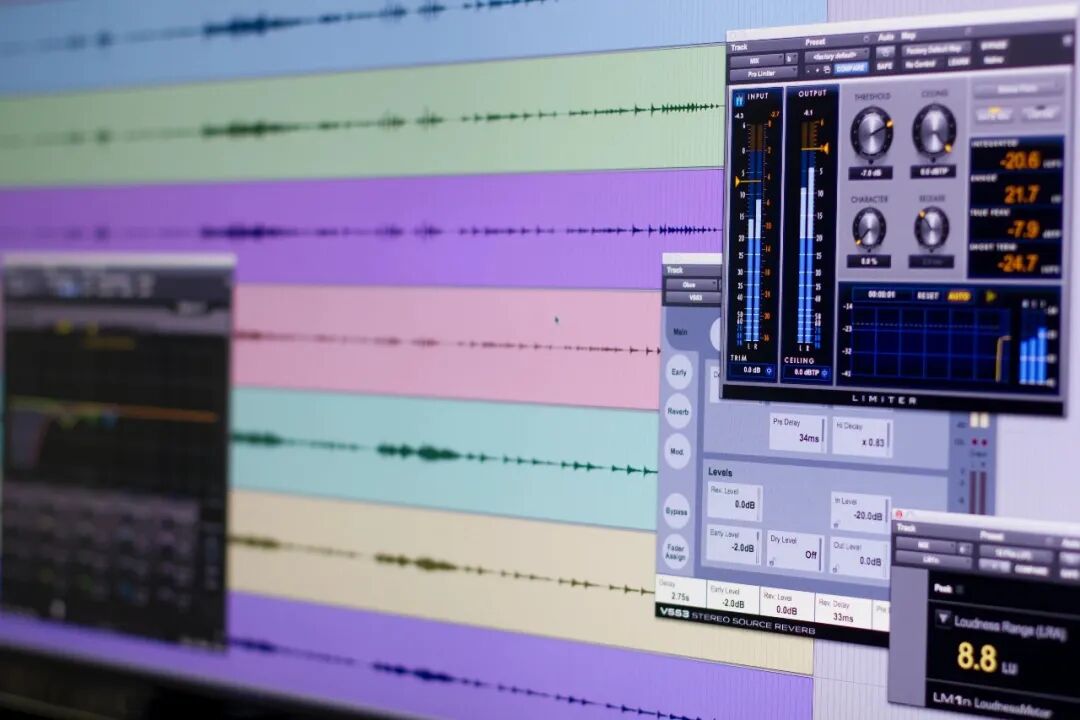Image resolution: width=1080 pixels, height=720 pixels.
Task: Open the factory default preset dropdown
Action: [x=836, y=55]
